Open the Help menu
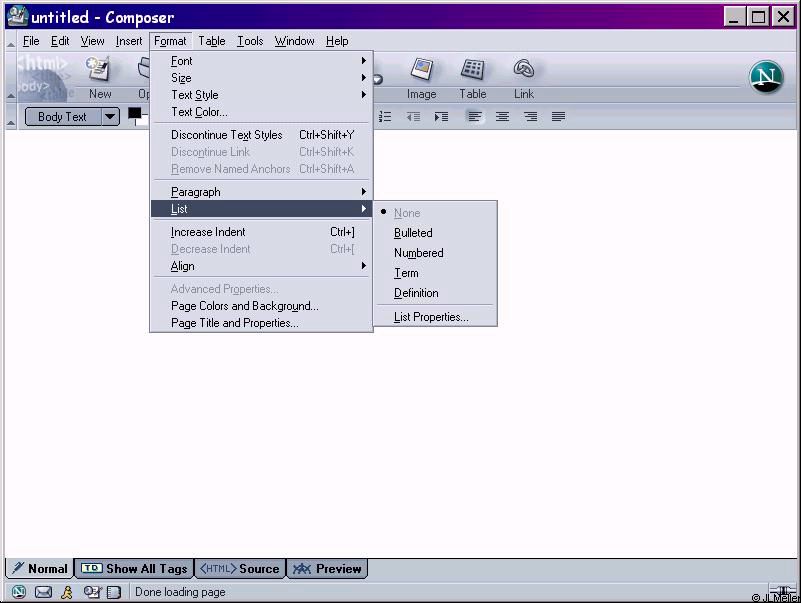801x603 pixels. click(337, 41)
